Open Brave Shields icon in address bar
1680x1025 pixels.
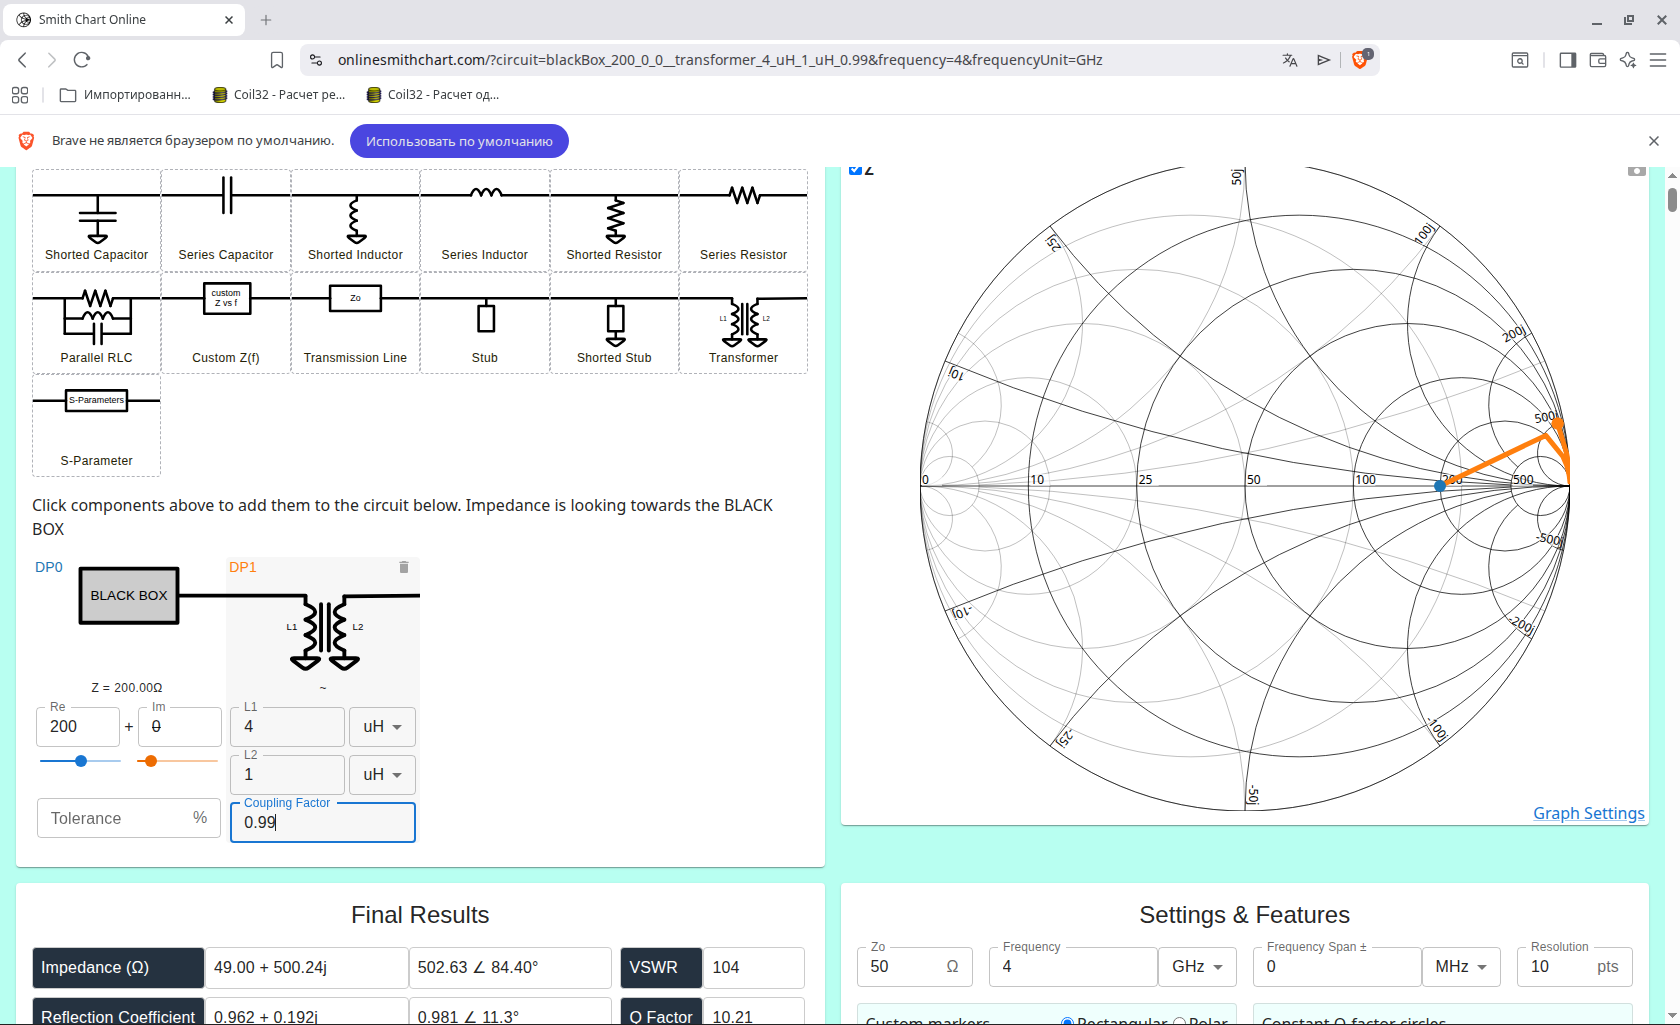tap(1360, 60)
